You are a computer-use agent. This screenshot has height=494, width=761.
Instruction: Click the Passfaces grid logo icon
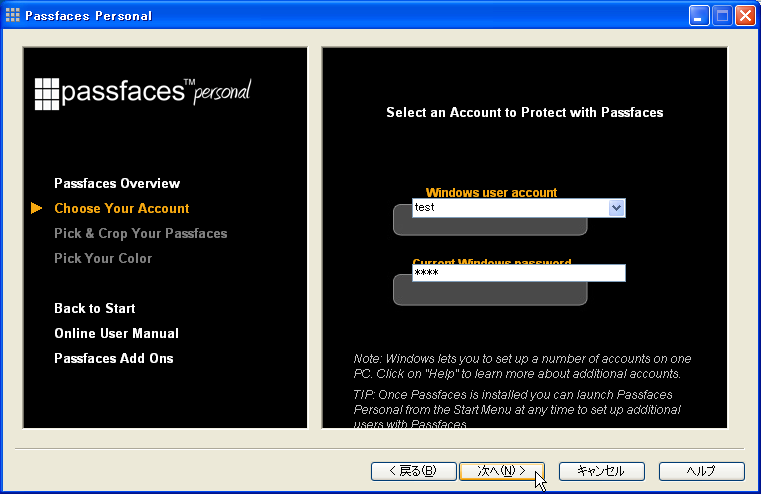pos(47,94)
